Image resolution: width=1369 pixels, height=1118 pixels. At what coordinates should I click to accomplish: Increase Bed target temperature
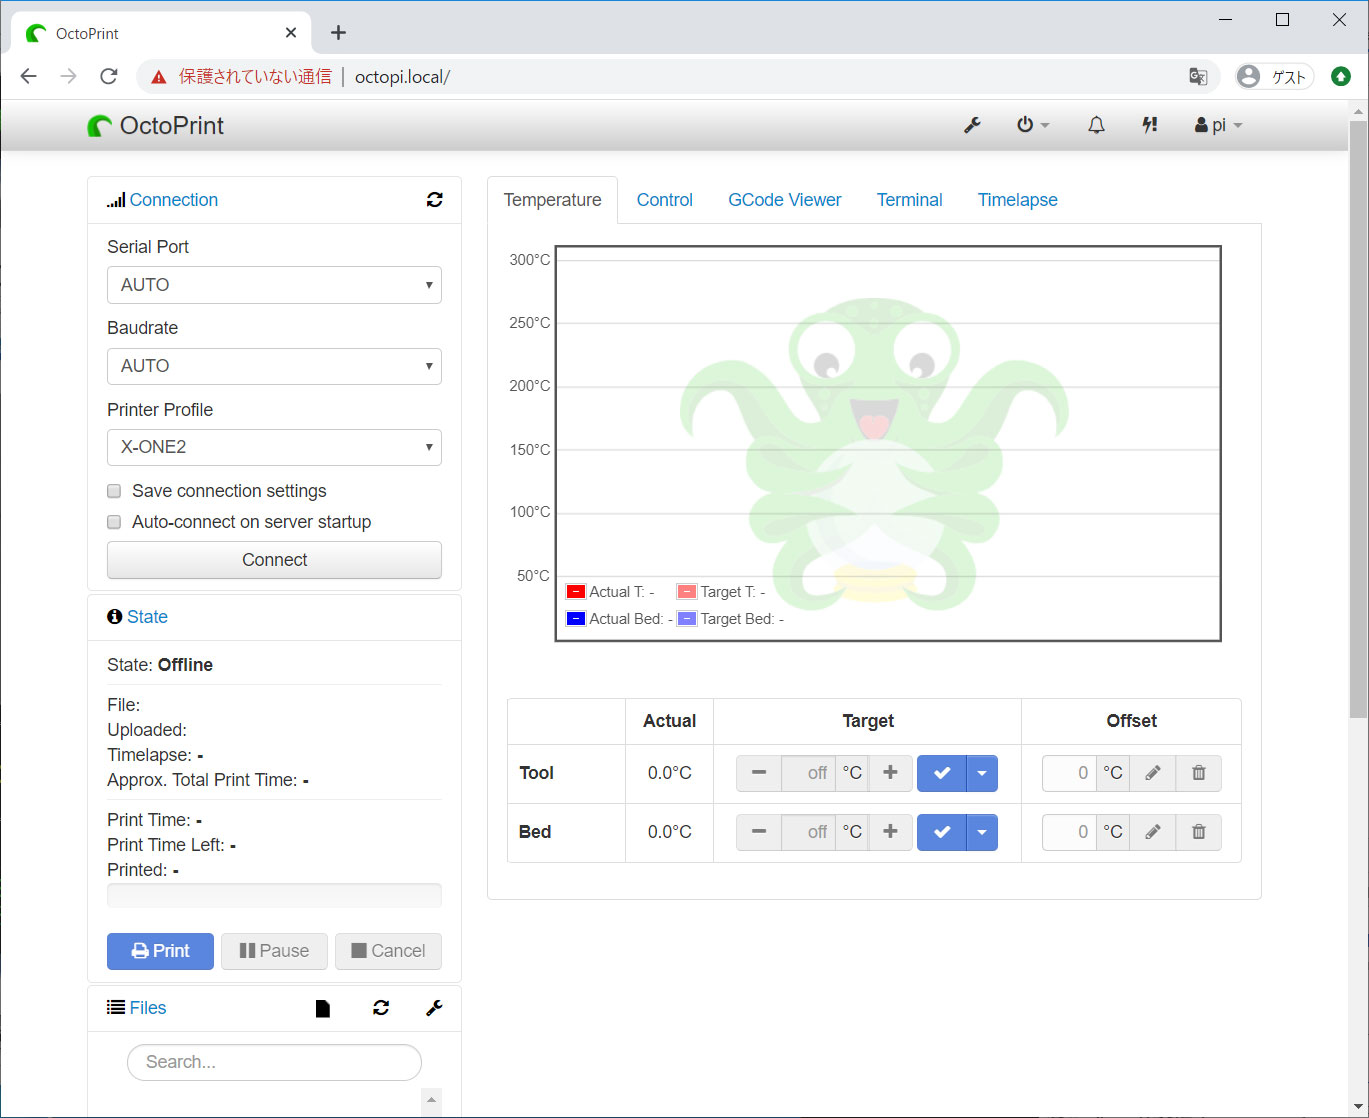pyautogui.click(x=890, y=832)
